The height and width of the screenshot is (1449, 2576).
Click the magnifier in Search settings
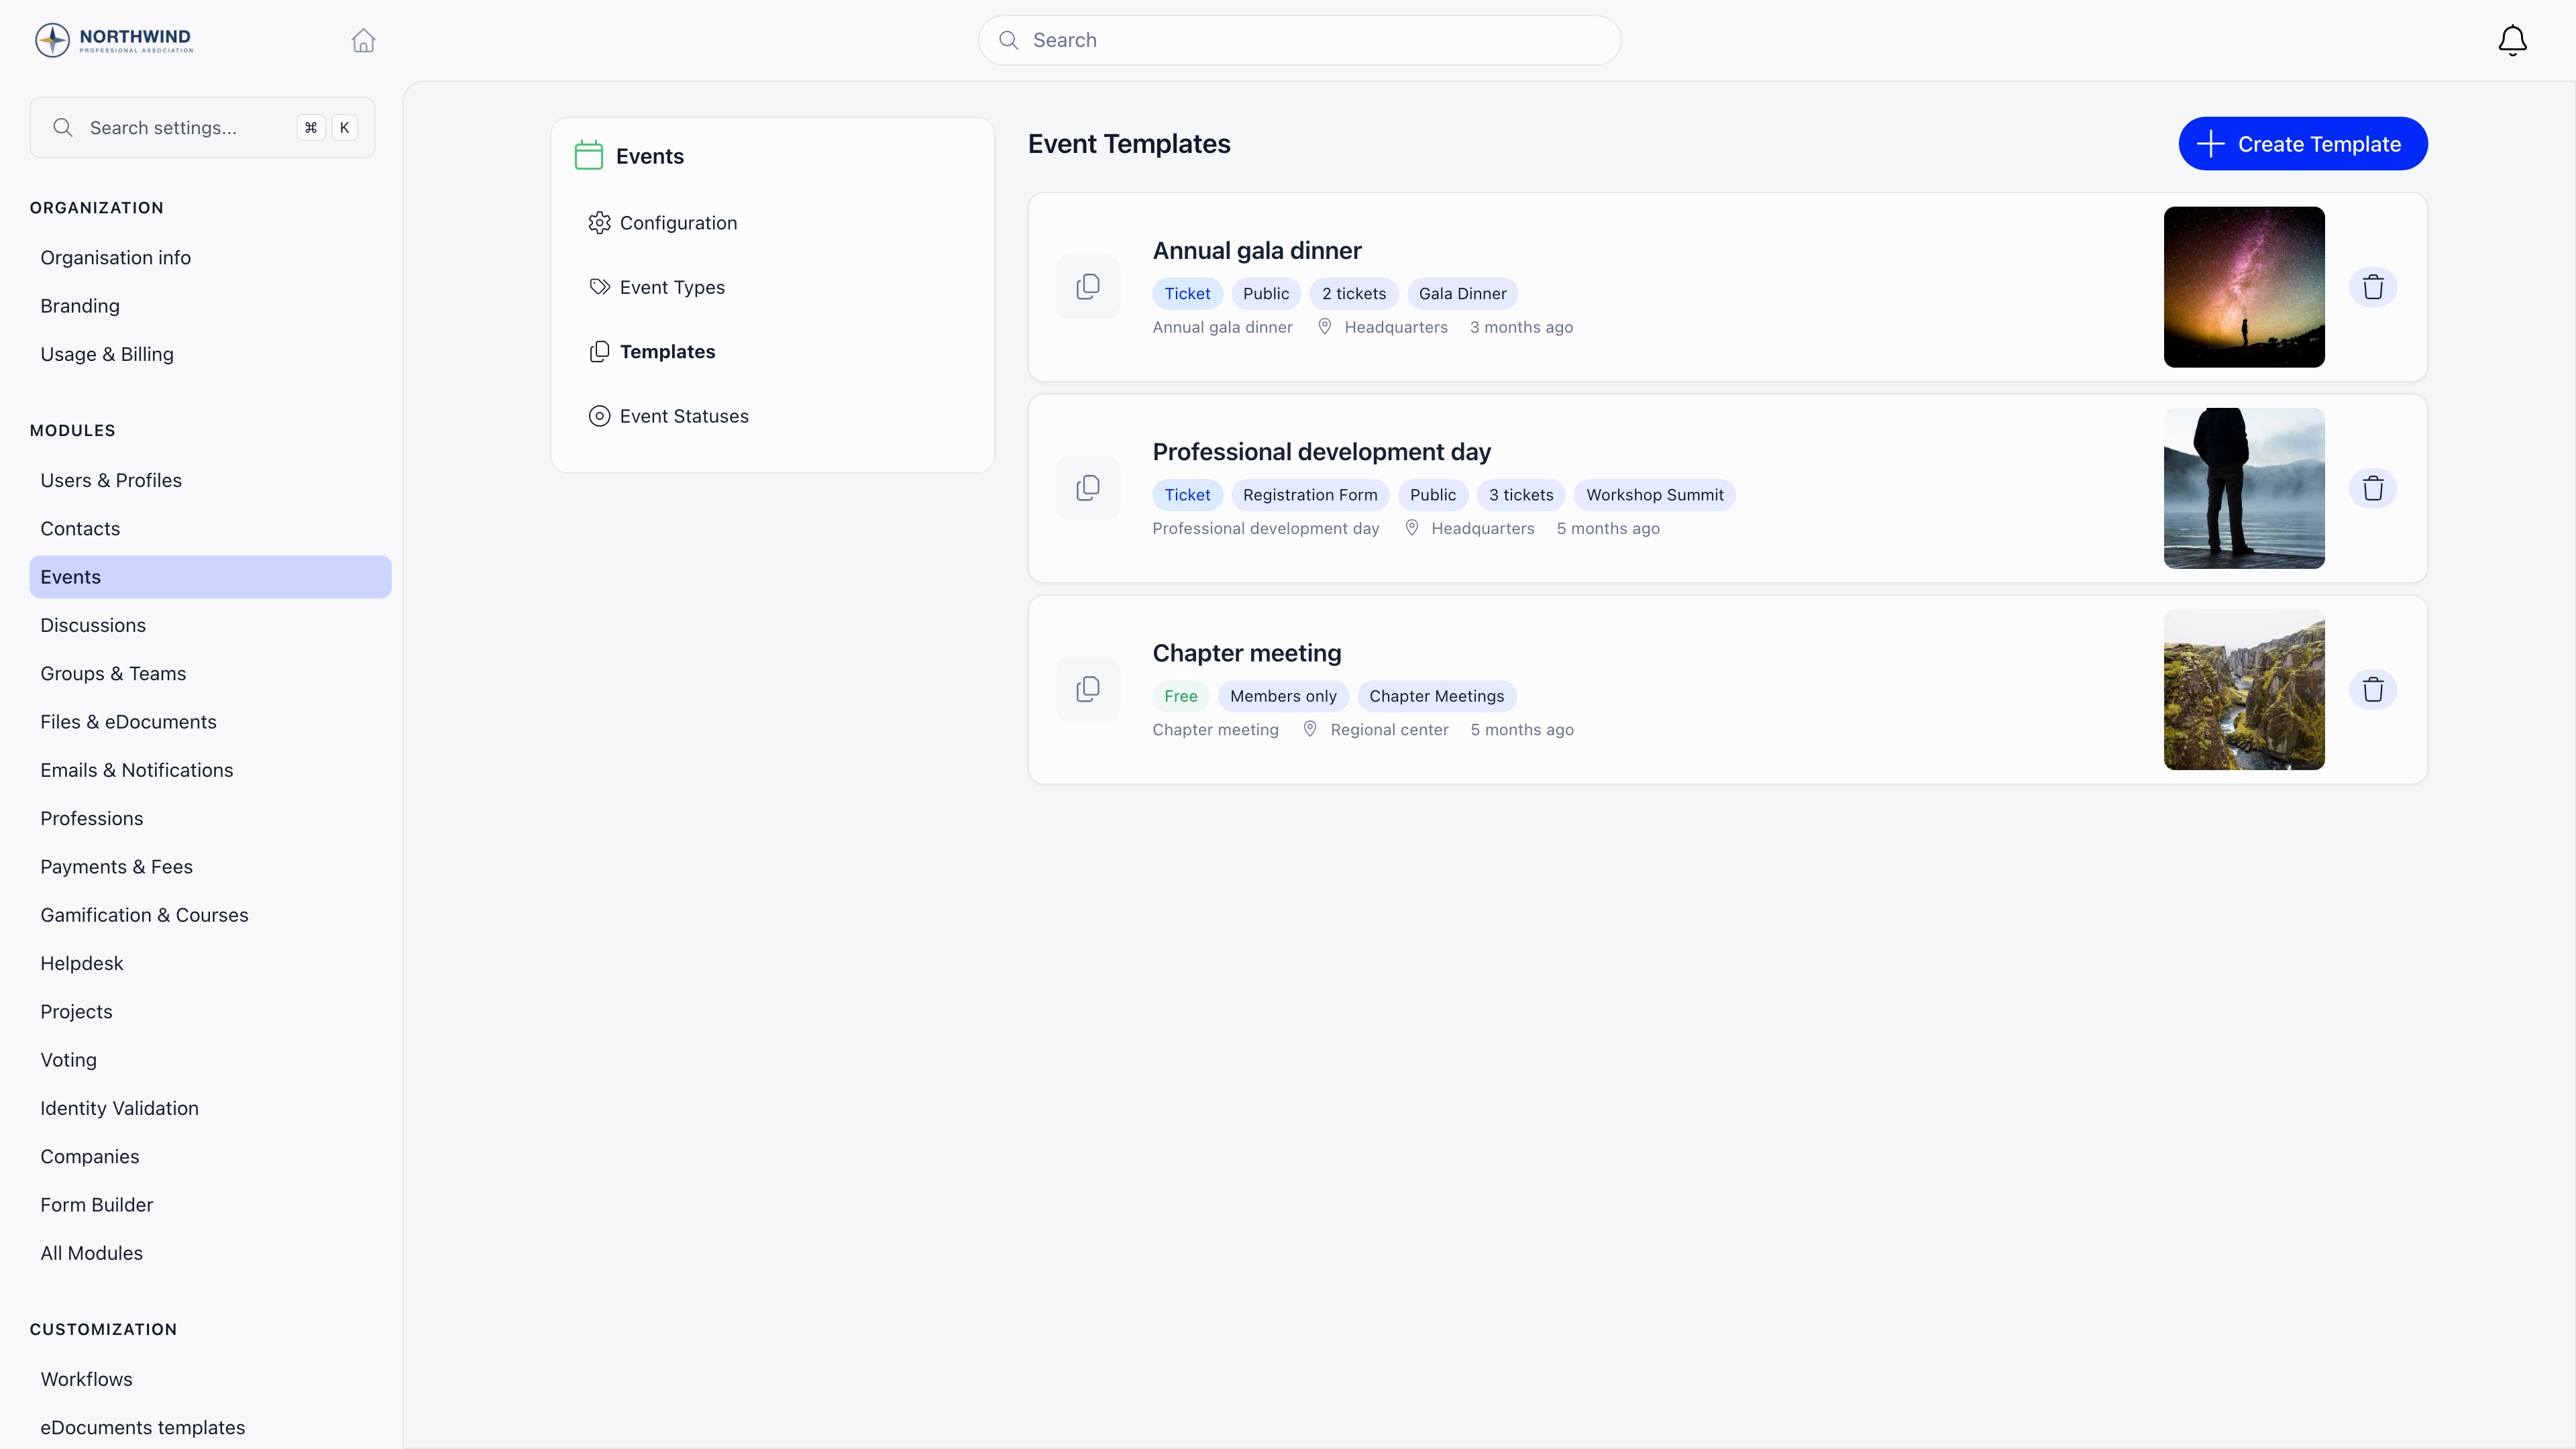(x=63, y=127)
